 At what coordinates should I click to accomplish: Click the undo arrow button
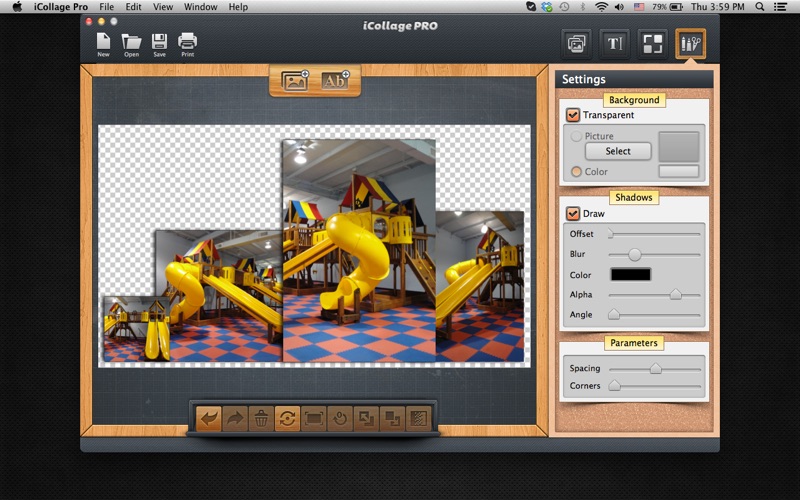point(208,418)
